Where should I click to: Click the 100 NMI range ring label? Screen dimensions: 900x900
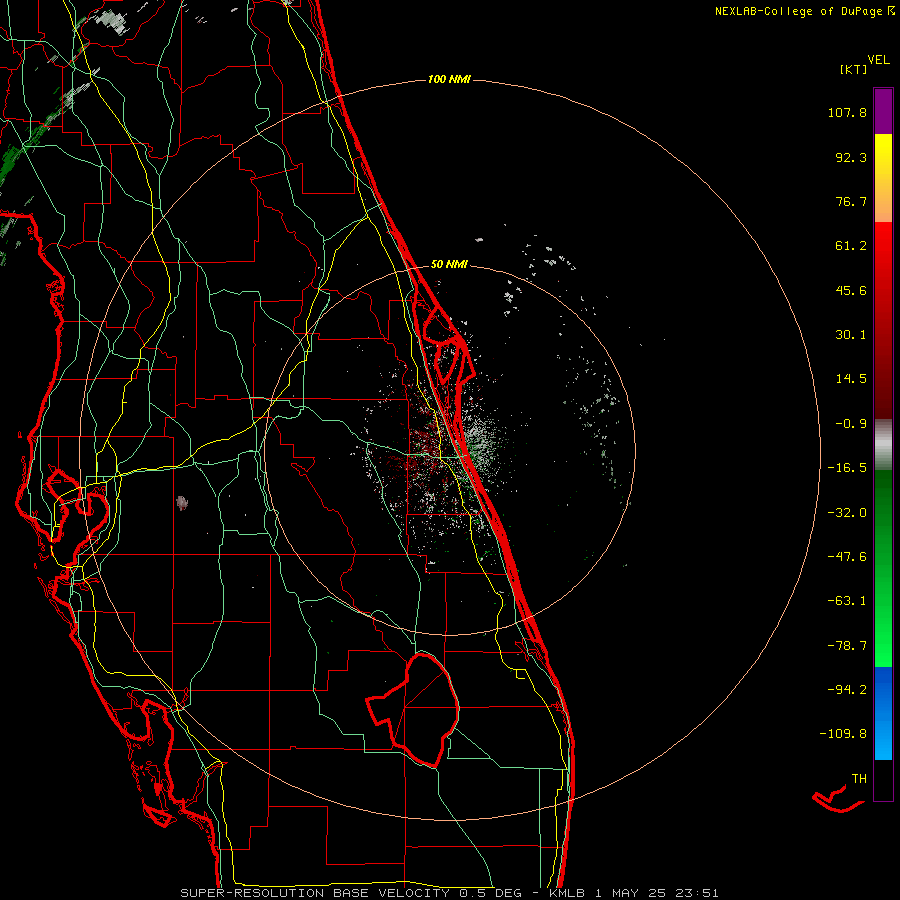point(449,79)
